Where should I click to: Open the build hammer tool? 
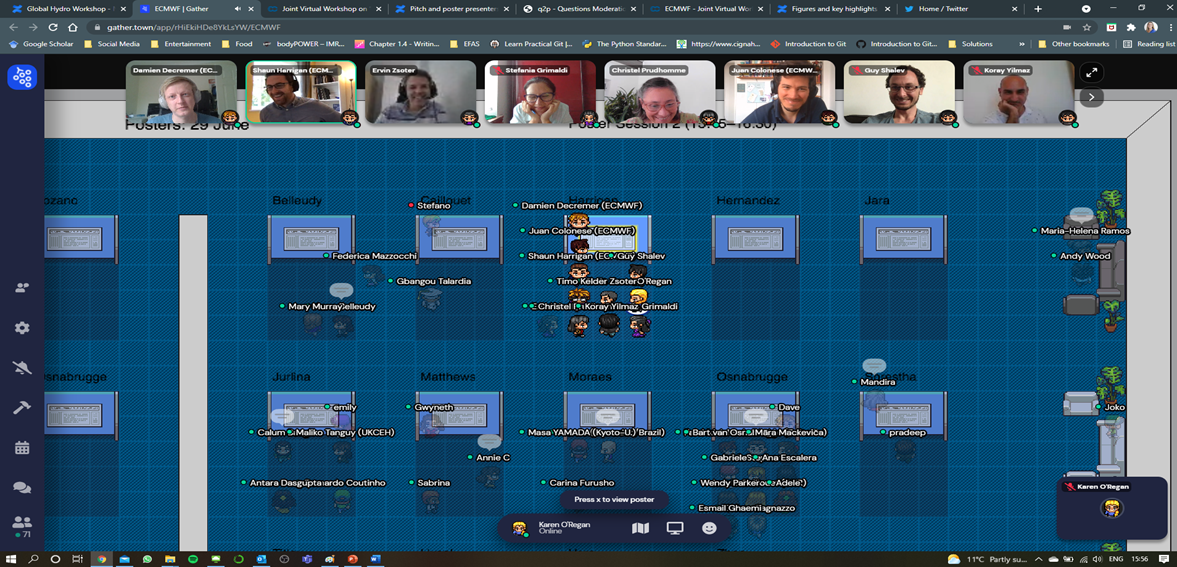pyautogui.click(x=22, y=408)
